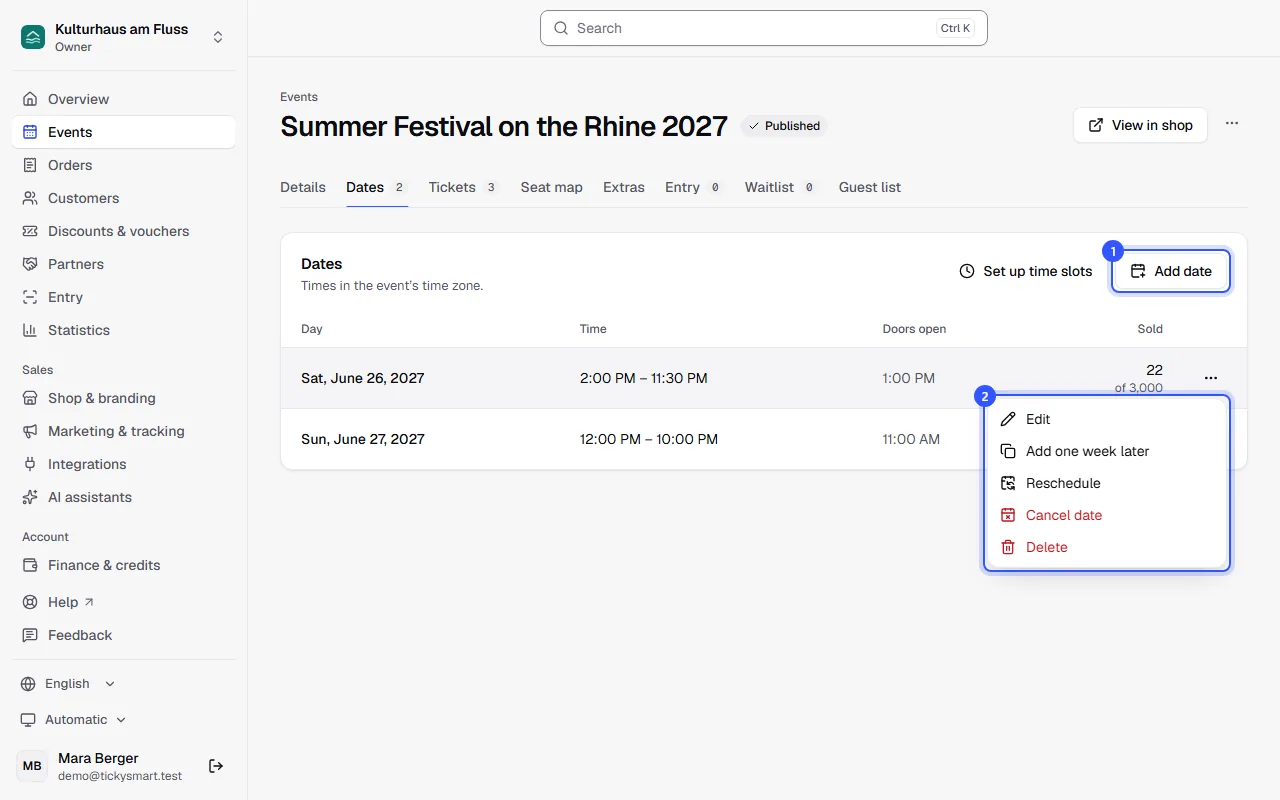Click the 12:00 PM – 10:00 PM time

pos(649,439)
